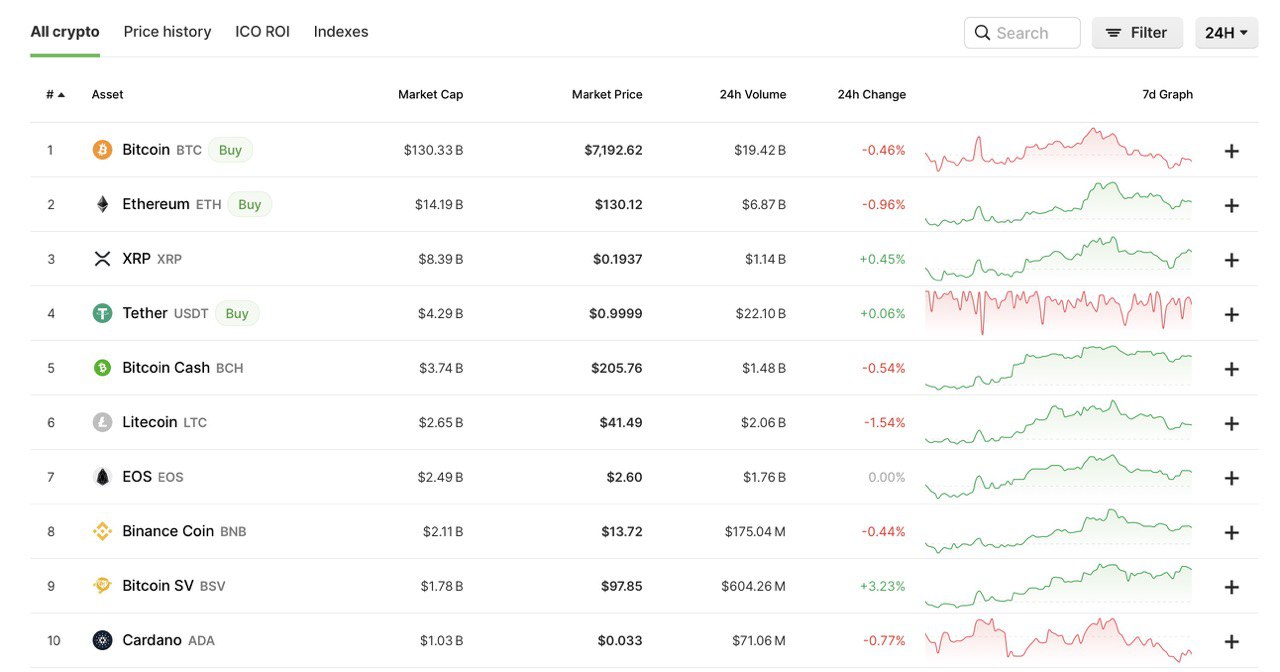Click Tether volume $22.10 B
The image size is (1280, 672).
tap(761, 313)
